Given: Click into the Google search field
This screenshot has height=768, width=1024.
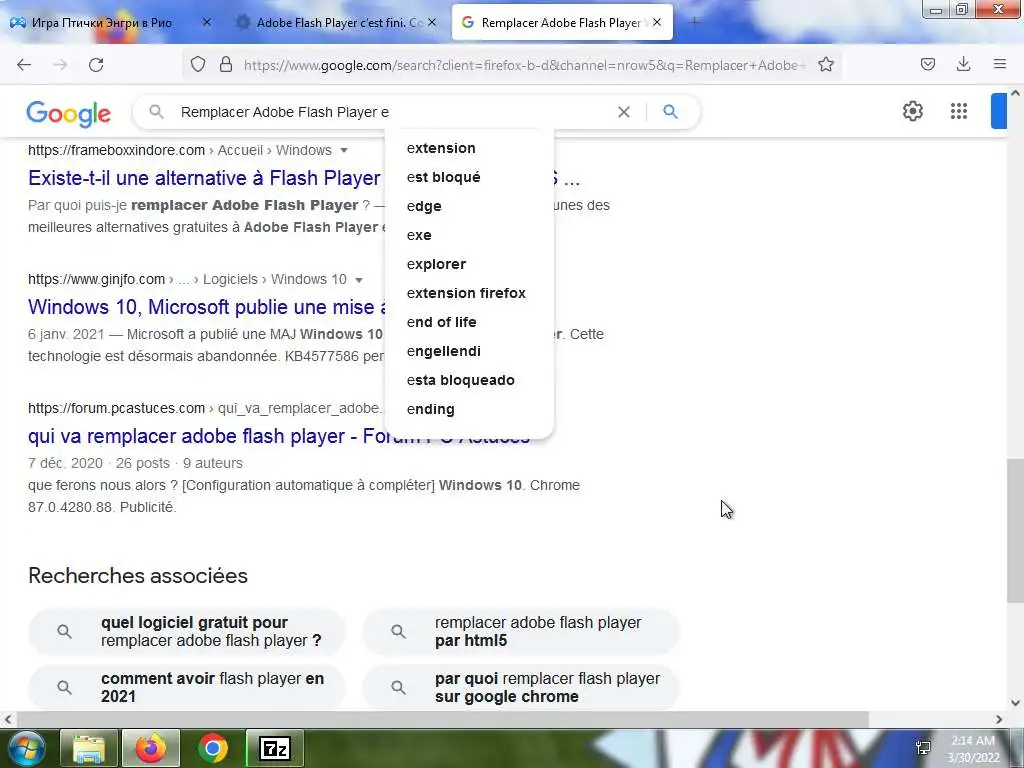Looking at the screenshot, I should pyautogui.click(x=392, y=112).
